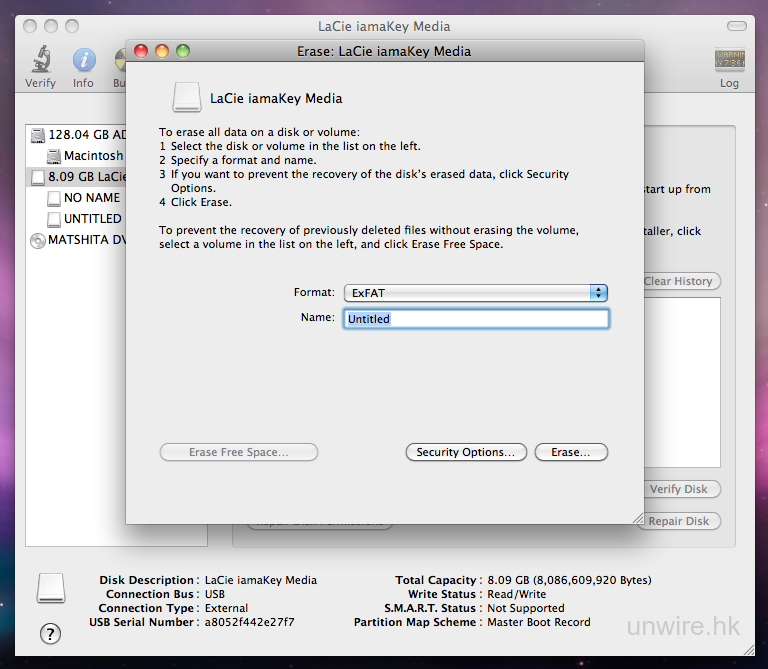Select the Macintosh volume icon in sidebar
This screenshot has height=669, width=768.
pyautogui.click(x=54, y=156)
